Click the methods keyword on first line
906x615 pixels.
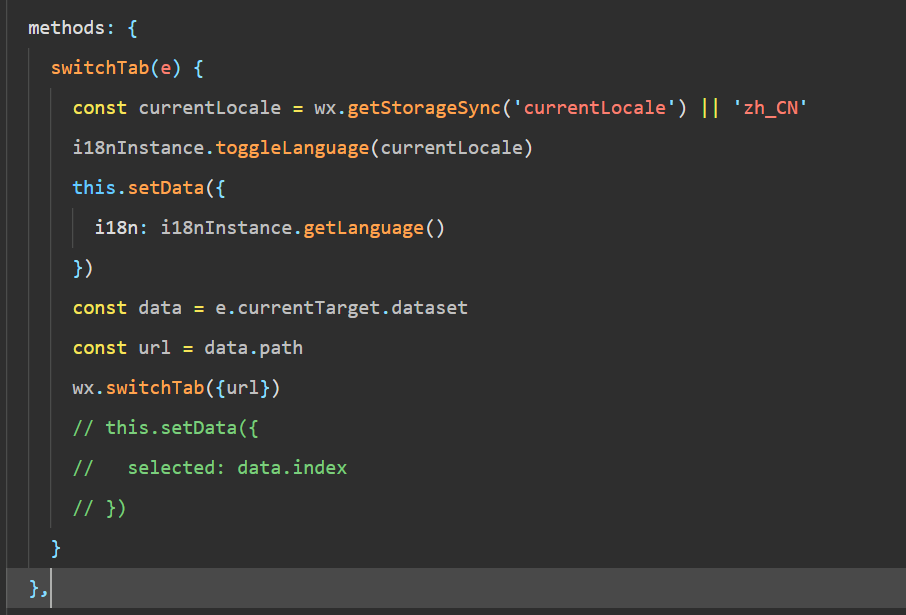66,28
